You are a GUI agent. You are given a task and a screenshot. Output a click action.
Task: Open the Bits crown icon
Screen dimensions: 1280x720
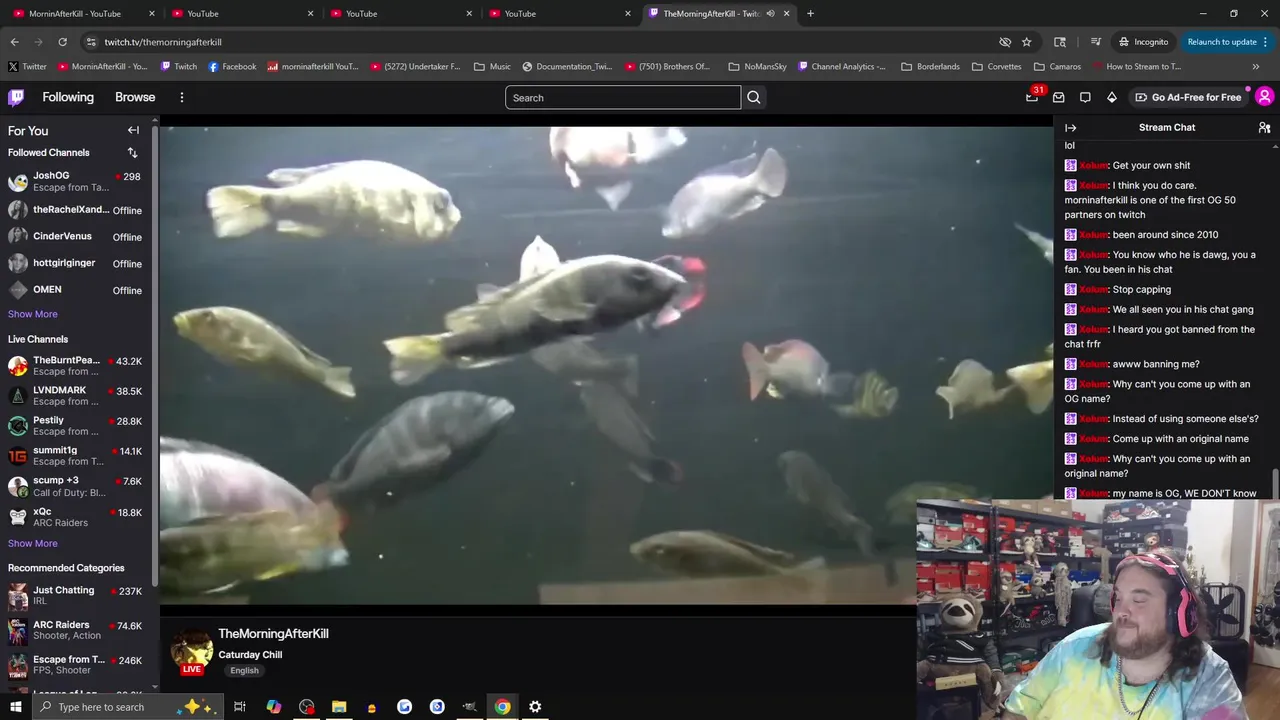(1111, 97)
